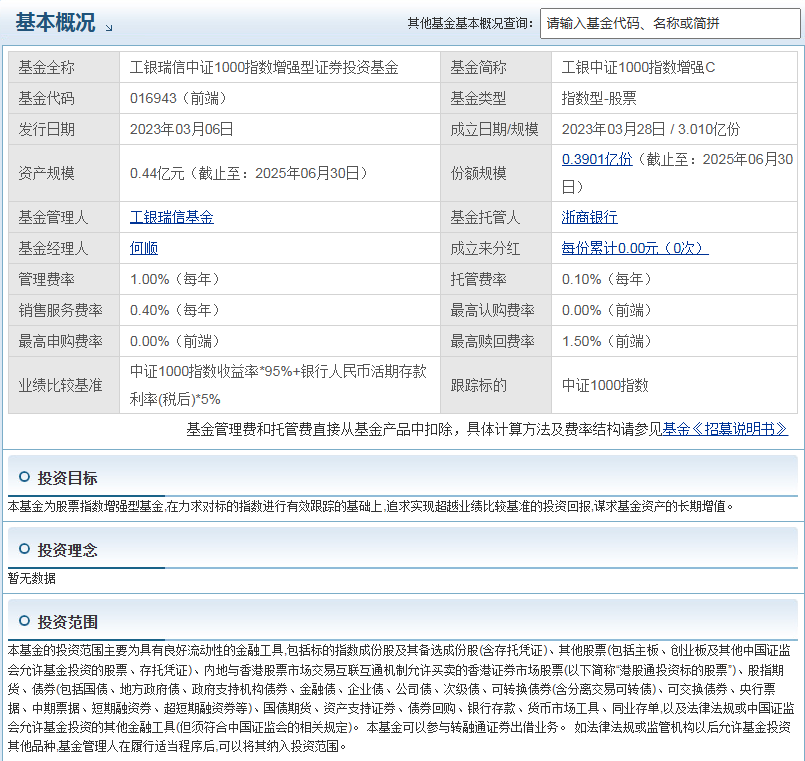Screen dimensions: 805x761
Task: Select the 基金类型 label cell
Action: pos(496,98)
